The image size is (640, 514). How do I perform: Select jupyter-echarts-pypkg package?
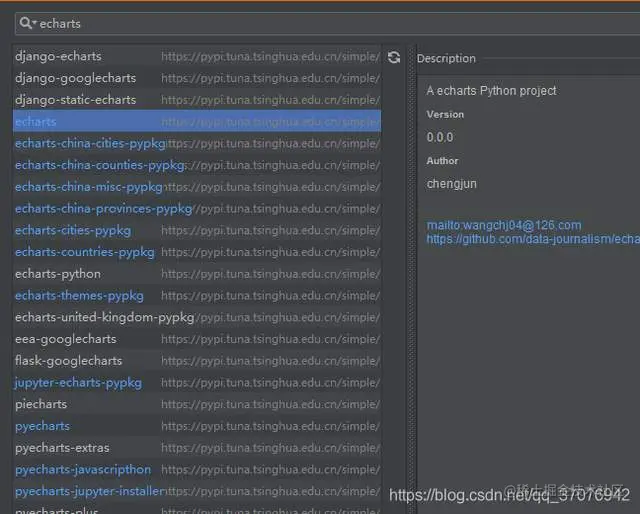pyautogui.click(x=197, y=383)
